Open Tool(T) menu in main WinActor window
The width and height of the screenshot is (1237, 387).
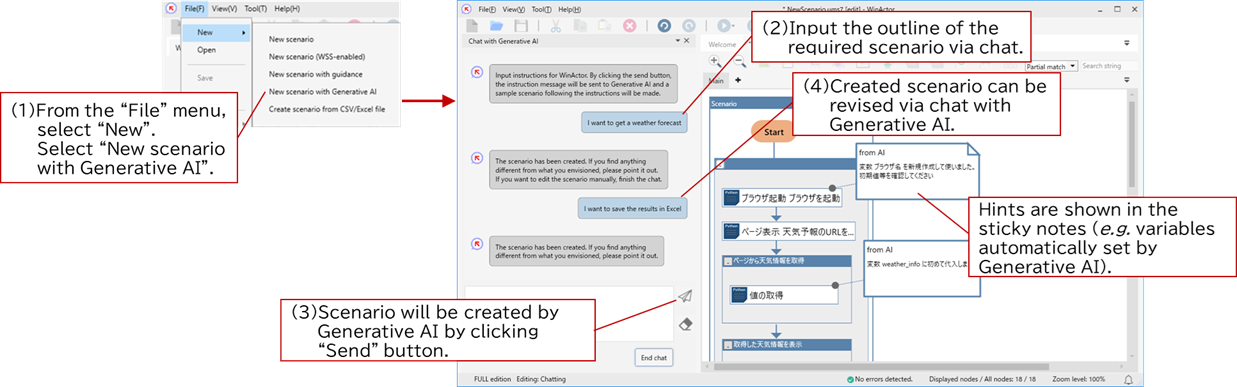[541, 8]
